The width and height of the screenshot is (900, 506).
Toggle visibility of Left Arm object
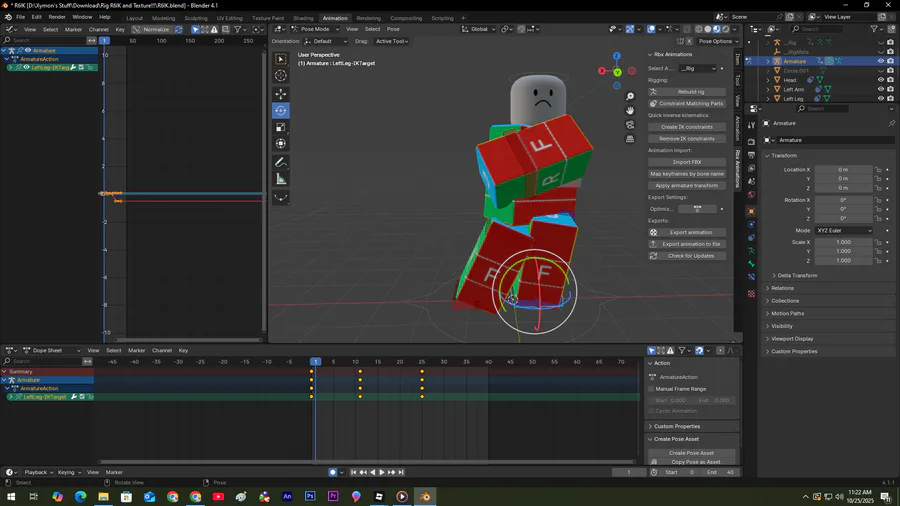880,89
